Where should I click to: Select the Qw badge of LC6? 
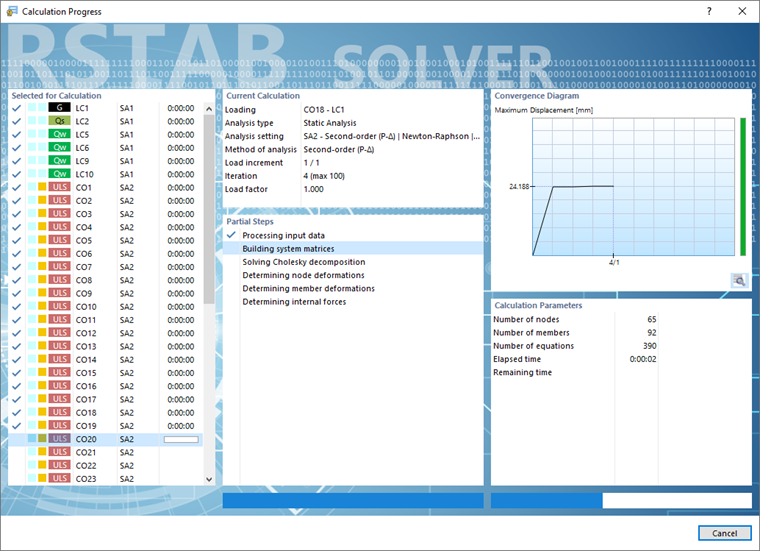(x=59, y=147)
